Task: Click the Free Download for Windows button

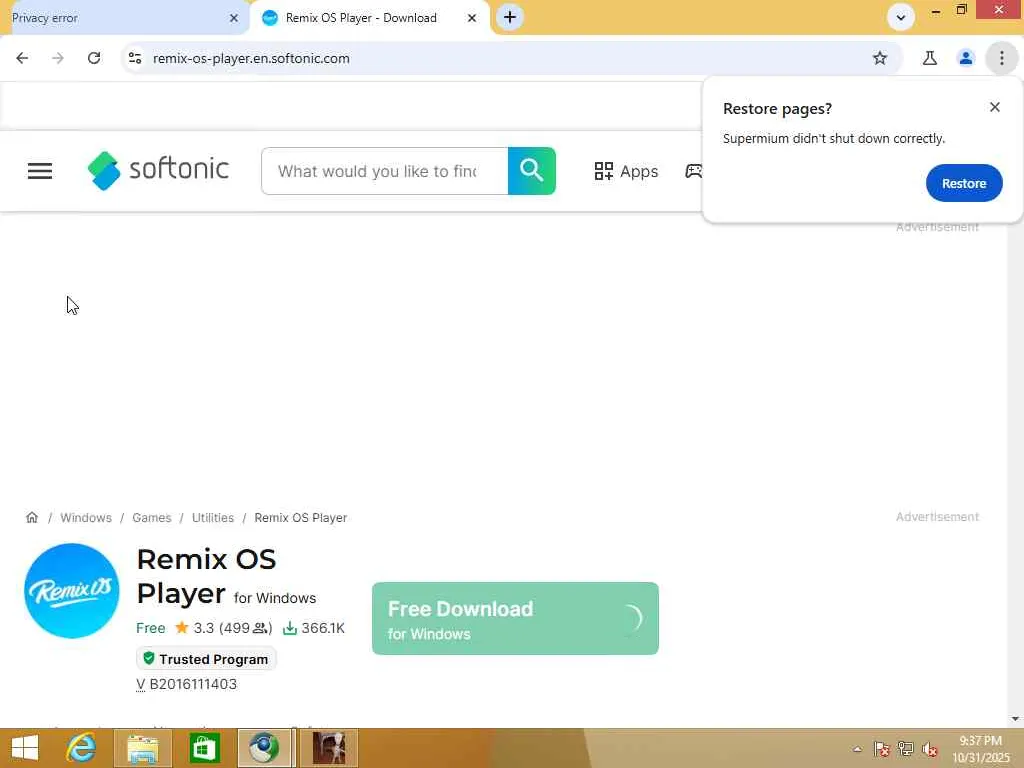Action: point(515,618)
